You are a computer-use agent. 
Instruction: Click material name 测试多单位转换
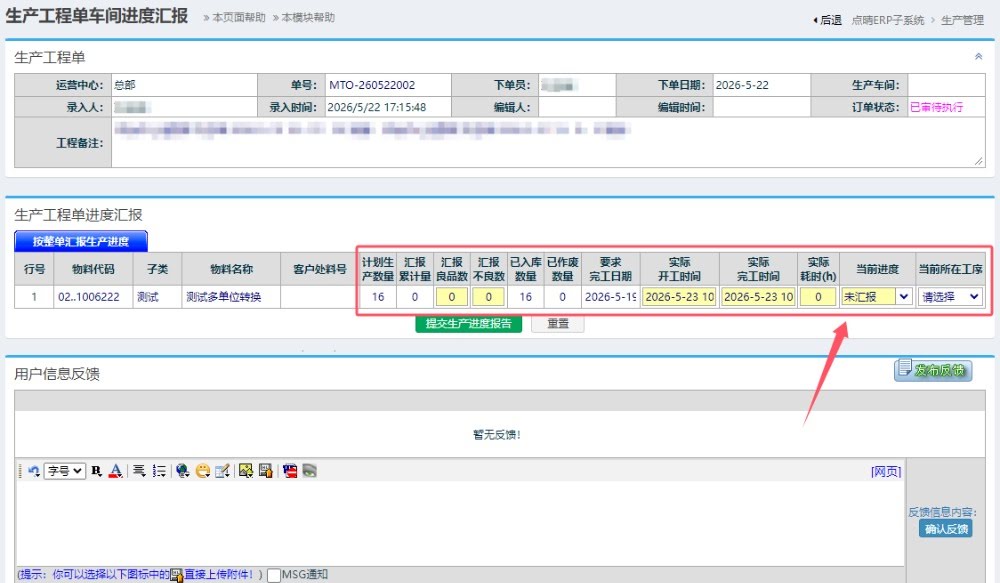coord(223,297)
